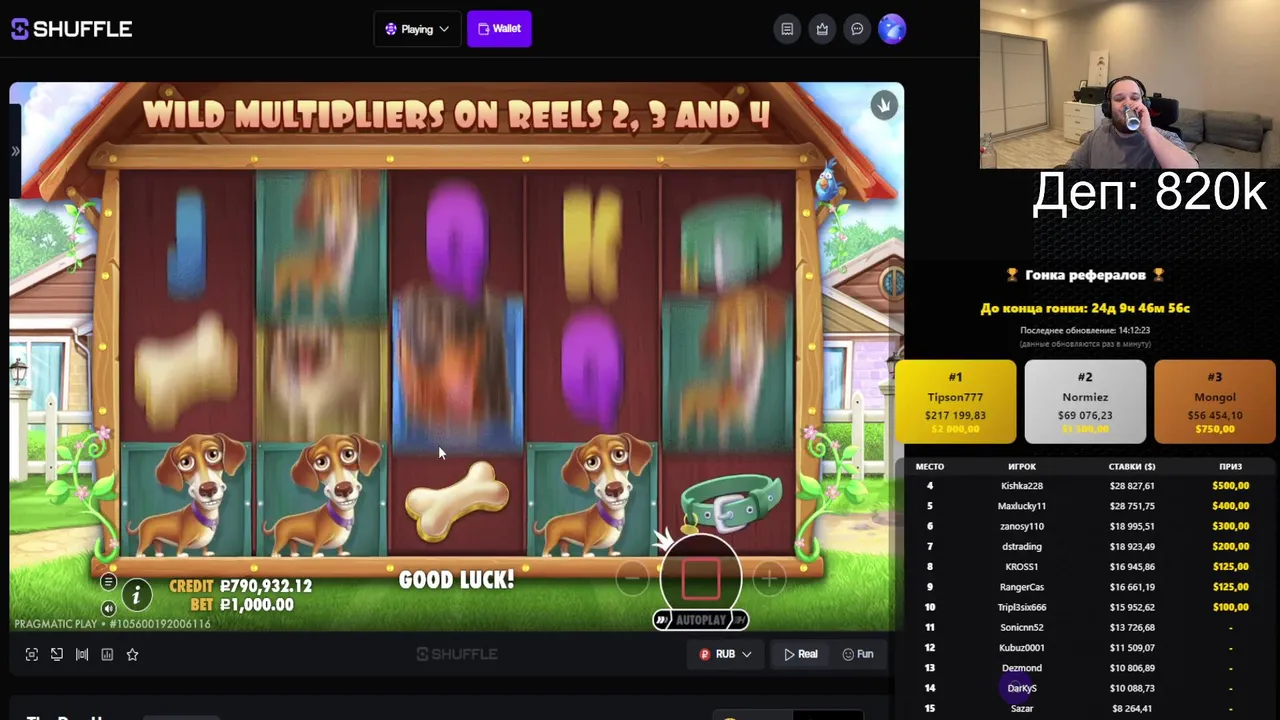Viewport: 1280px width, 720px height.
Task: Click the ПРИЗ column header
Action: pos(1230,466)
